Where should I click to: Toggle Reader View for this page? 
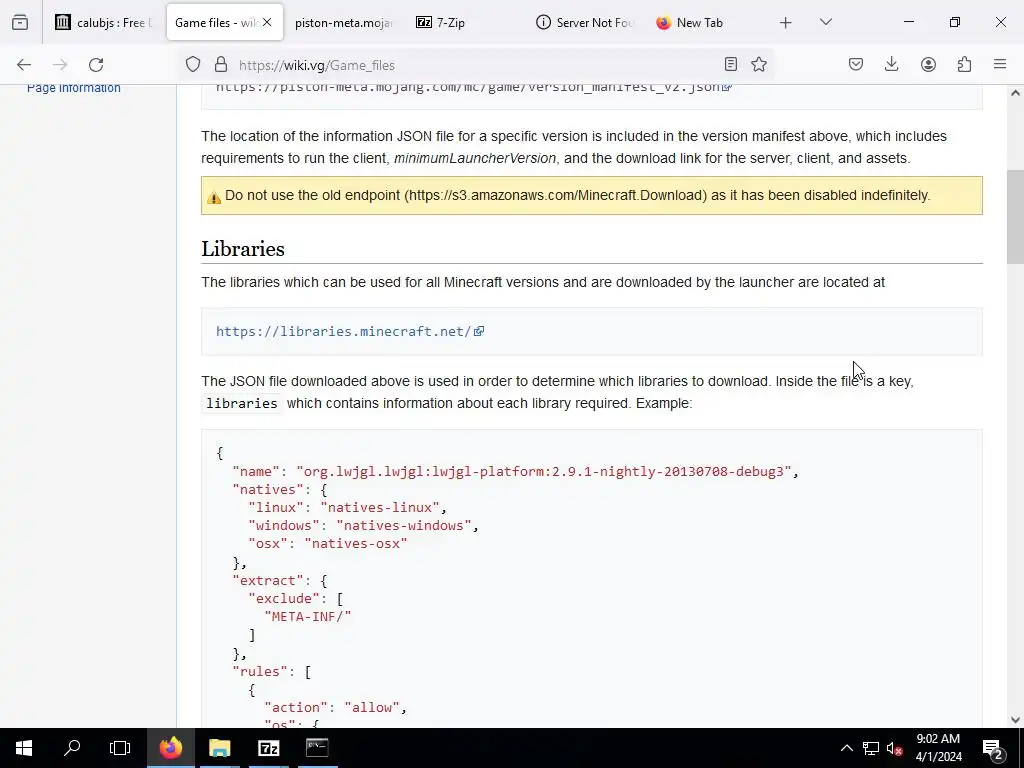coord(731,64)
